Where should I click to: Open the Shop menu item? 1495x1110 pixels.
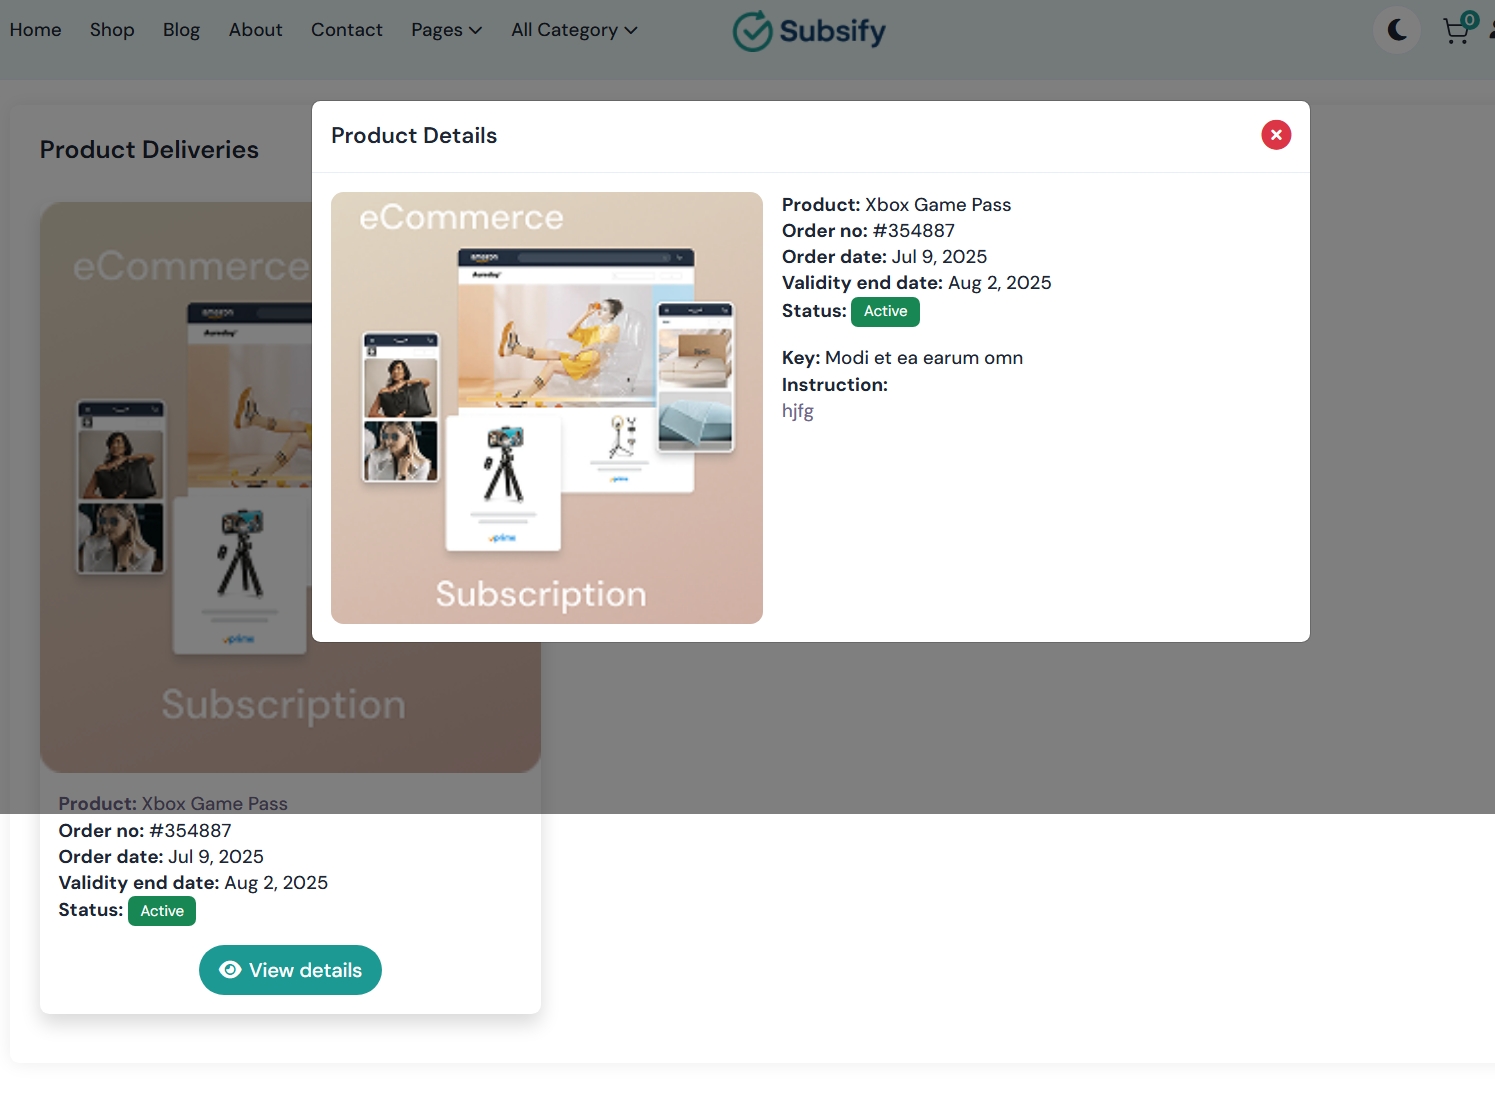coord(112,30)
